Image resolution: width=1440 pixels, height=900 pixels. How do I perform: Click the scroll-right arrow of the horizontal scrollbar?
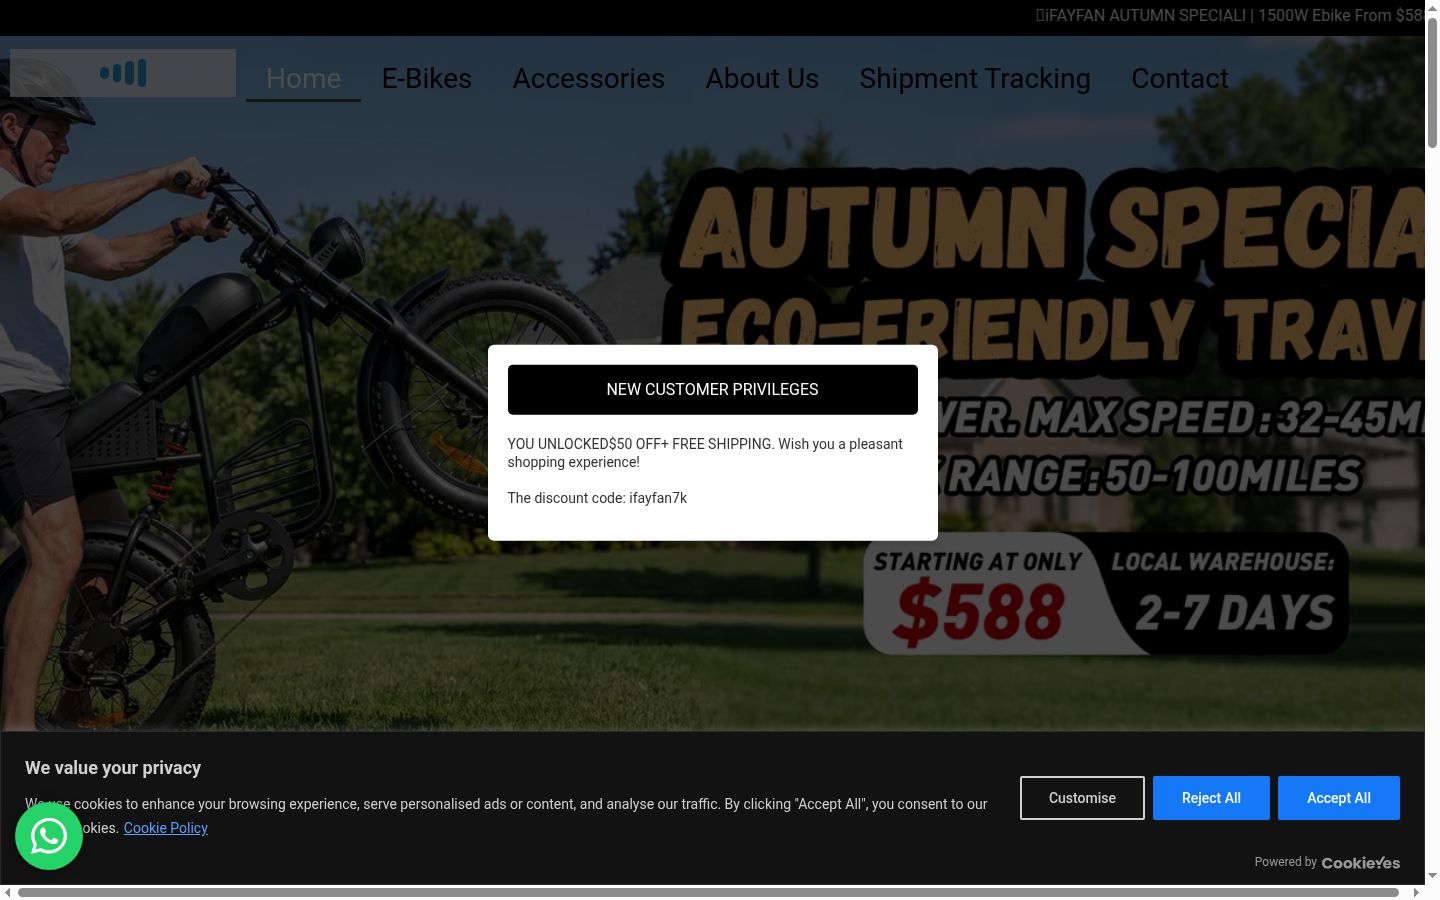(1416, 892)
